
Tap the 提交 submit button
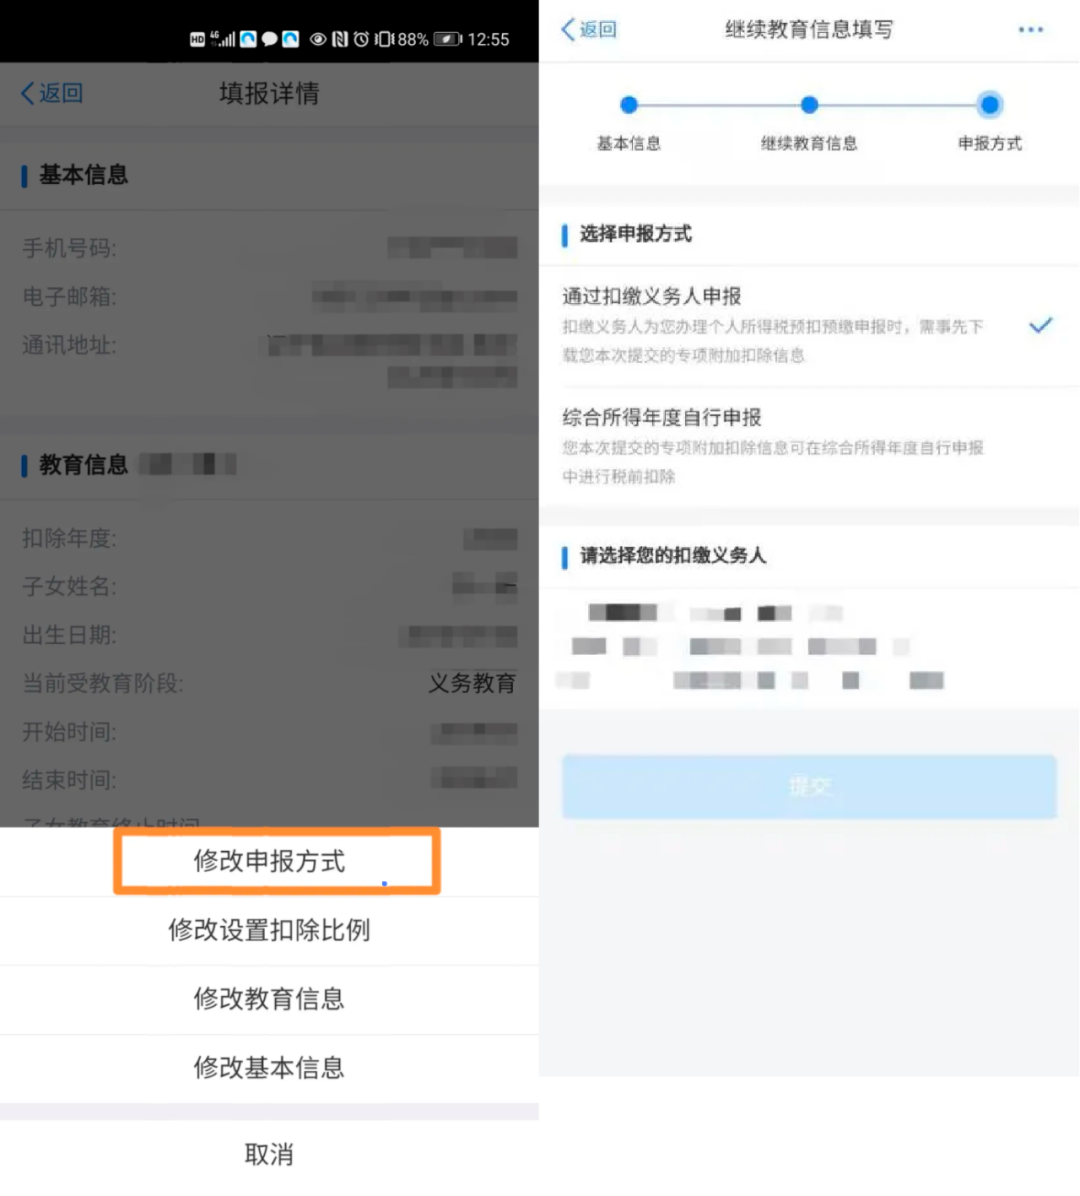[x=809, y=786]
